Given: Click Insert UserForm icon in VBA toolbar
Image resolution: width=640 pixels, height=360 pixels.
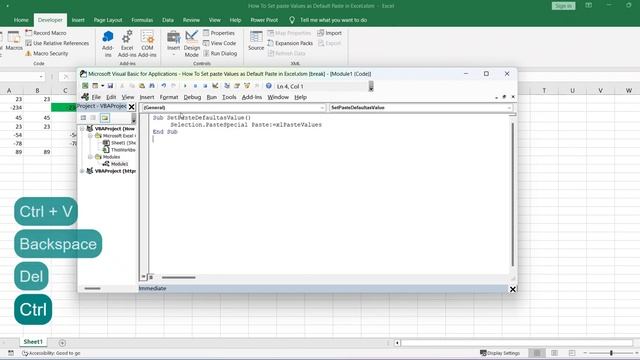Looking at the screenshot, I should (95, 86).
